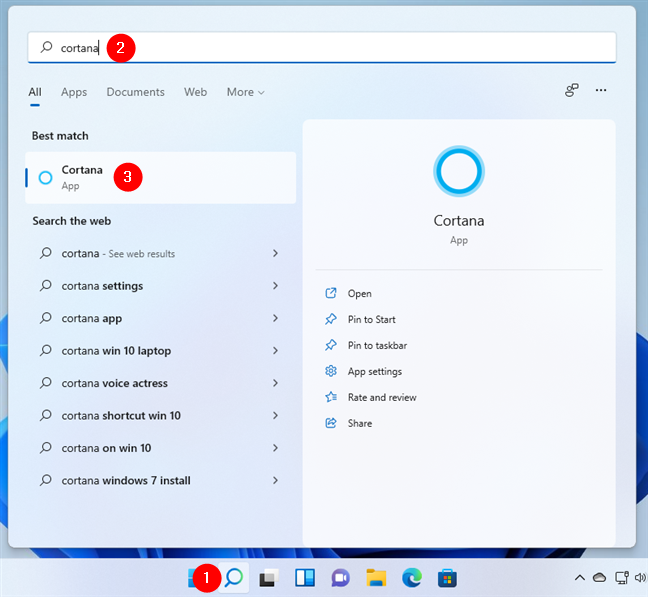Image resolution: width=648 pixels, height=597 pixels.
Task: Choose Pin to taskbar for Cortana
Action: (x=377, y=345)
